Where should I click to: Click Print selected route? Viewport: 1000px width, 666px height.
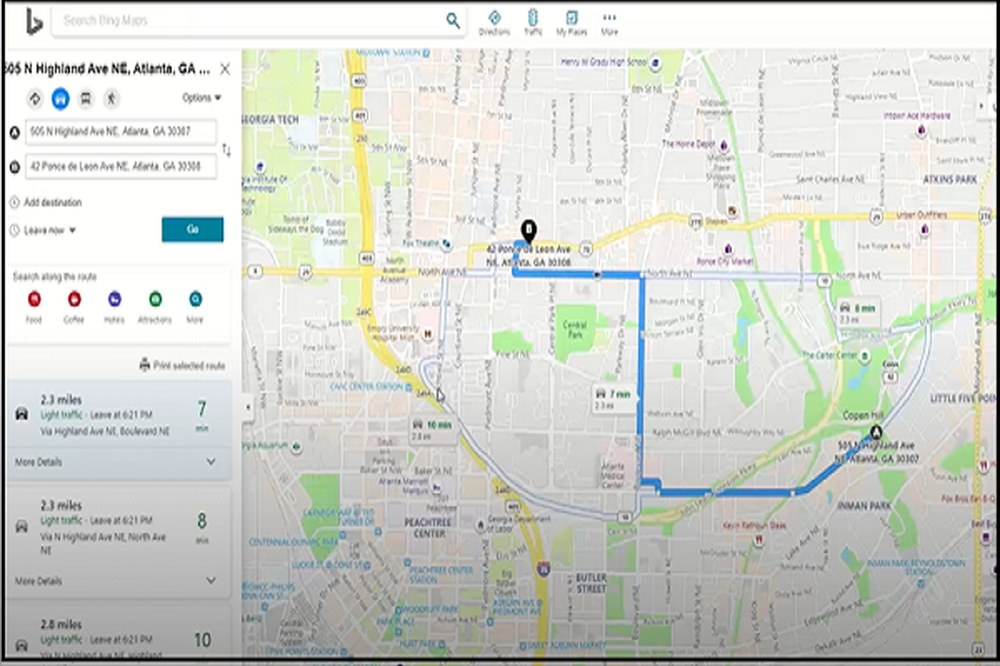coord(186,365)
